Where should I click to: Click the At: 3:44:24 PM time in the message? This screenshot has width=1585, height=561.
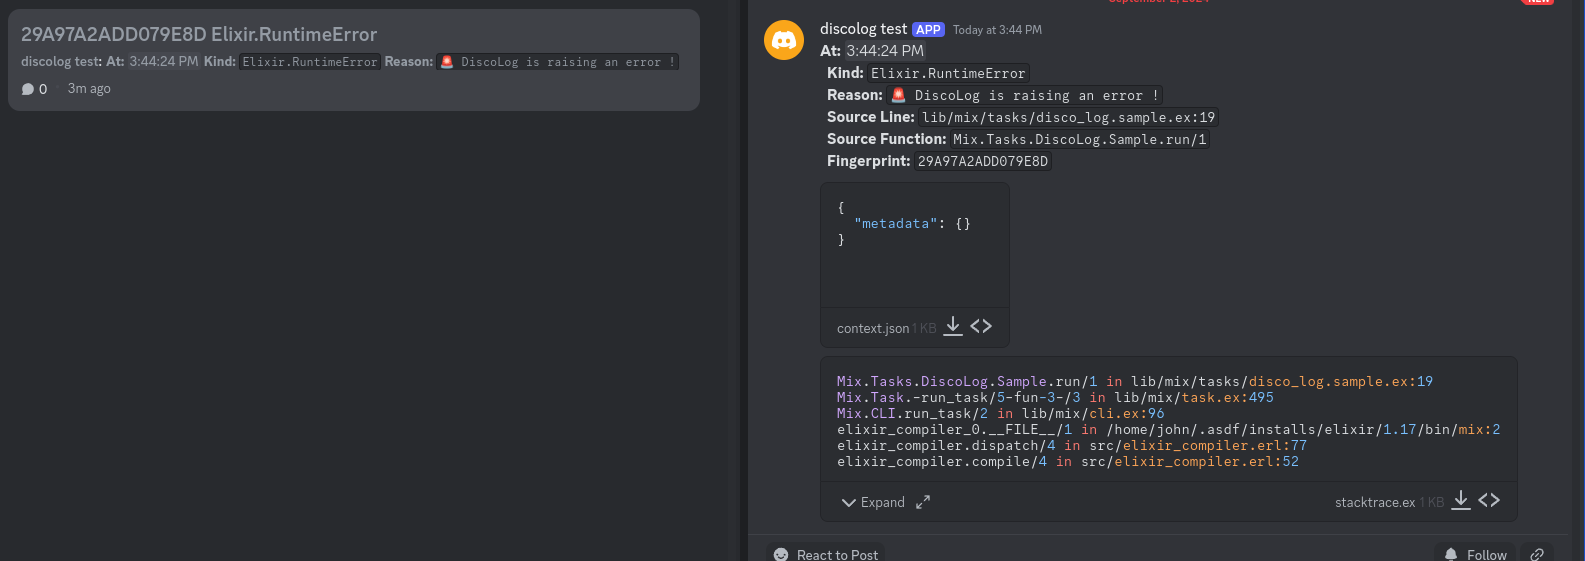pyautogui.click(x=885, y=51)
